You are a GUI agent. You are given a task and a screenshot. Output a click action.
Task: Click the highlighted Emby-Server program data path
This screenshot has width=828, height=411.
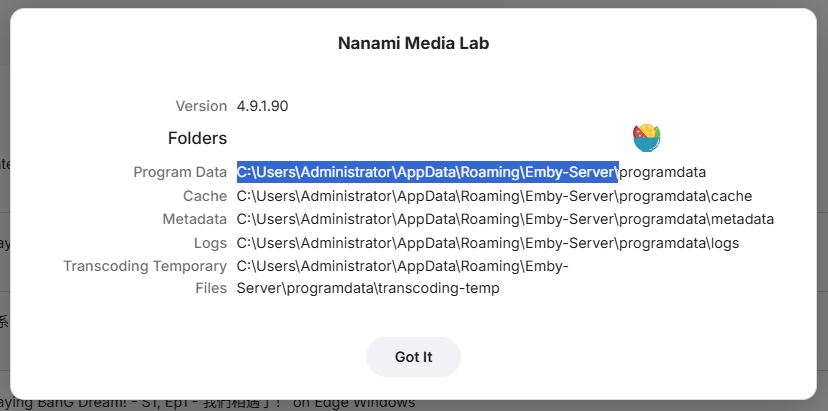[427, 172]
